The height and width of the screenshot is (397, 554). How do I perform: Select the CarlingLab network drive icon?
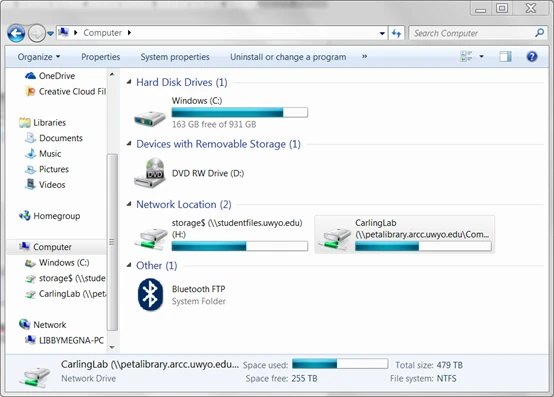334,239
